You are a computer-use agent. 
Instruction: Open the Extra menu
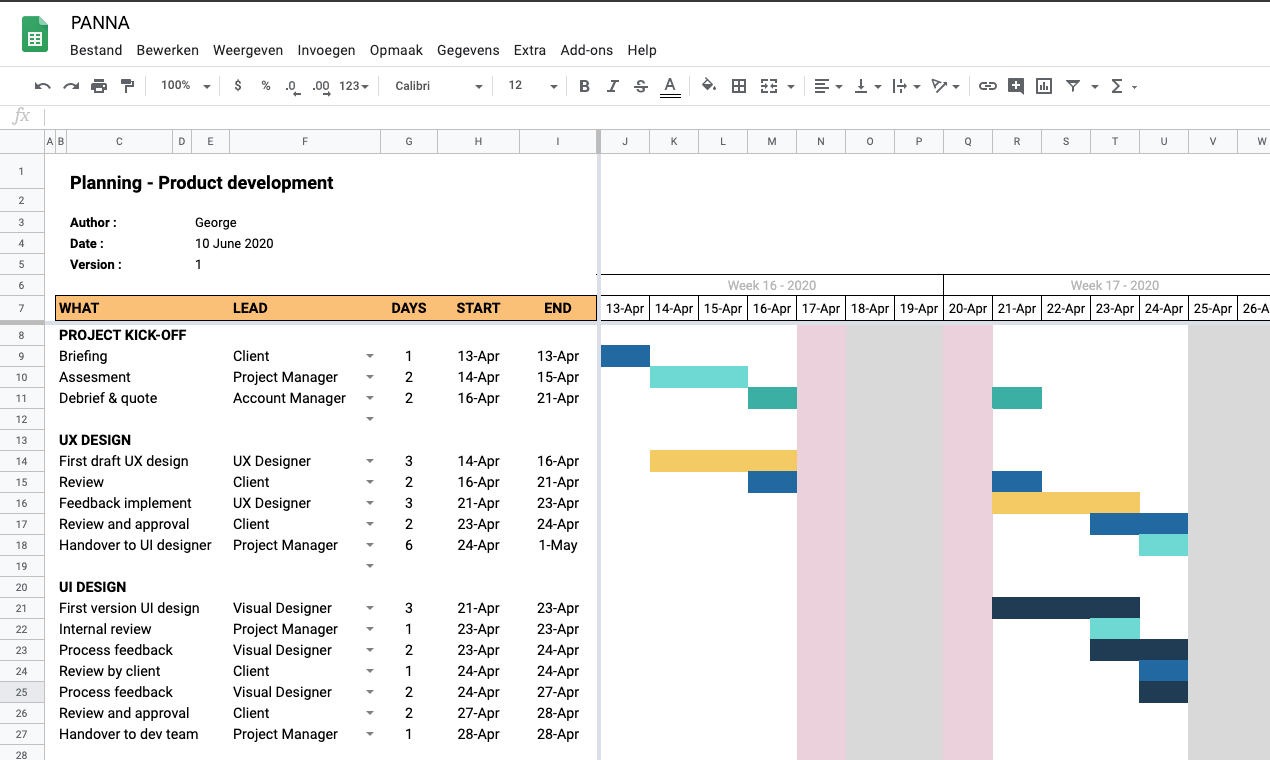pos(530,50)
